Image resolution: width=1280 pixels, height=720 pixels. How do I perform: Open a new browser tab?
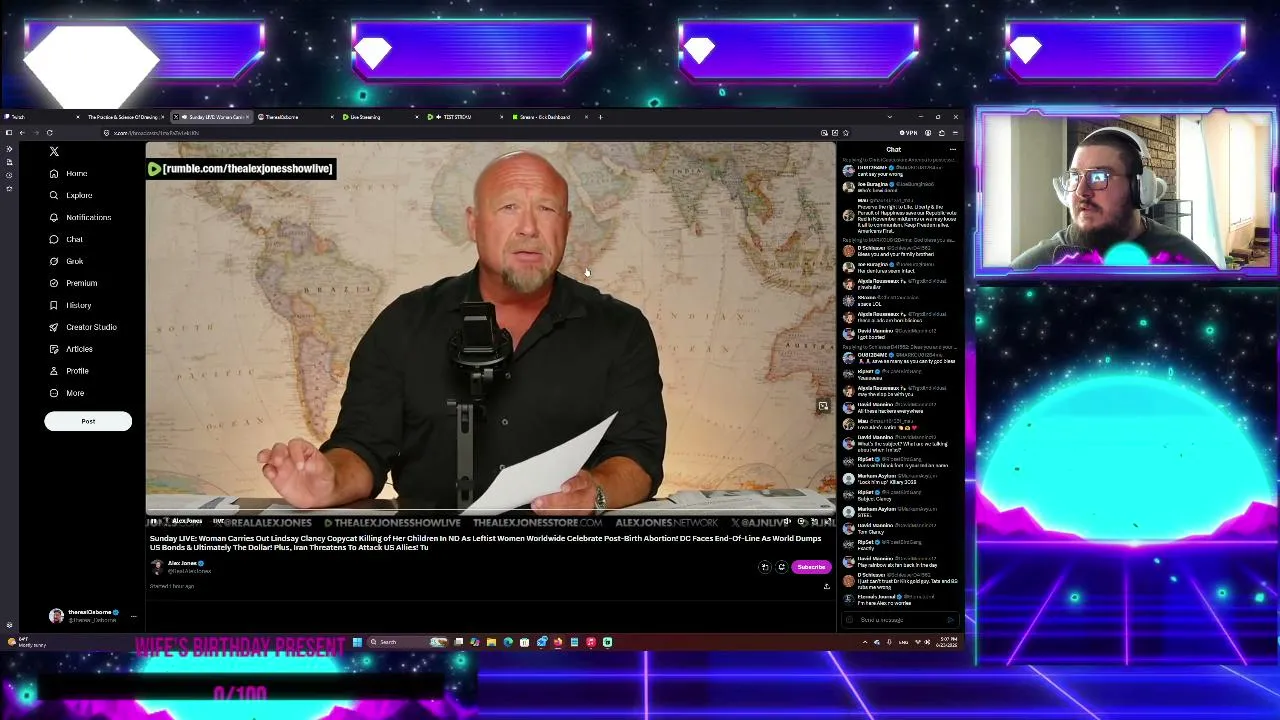point(600,117)
